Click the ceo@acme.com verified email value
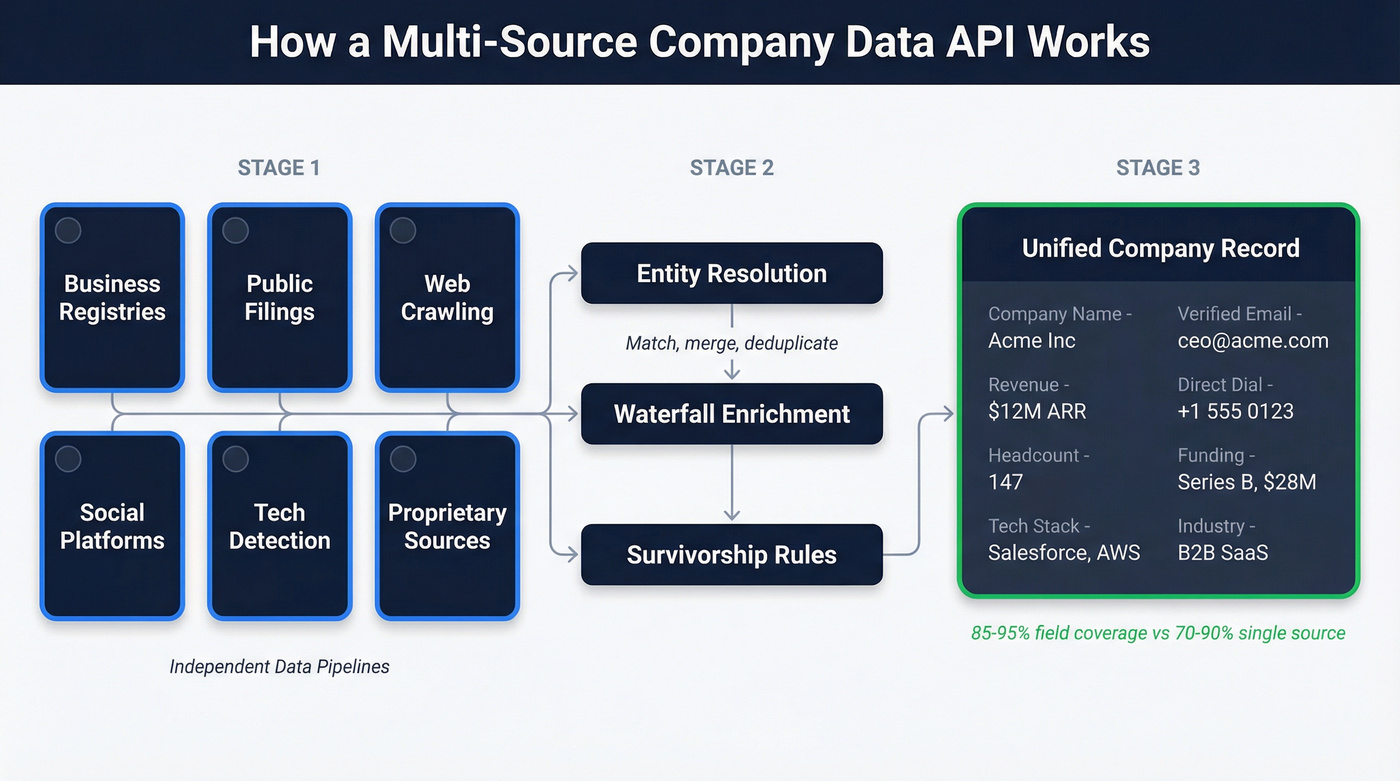The image size is (1400, 781). coord(1253,341)
